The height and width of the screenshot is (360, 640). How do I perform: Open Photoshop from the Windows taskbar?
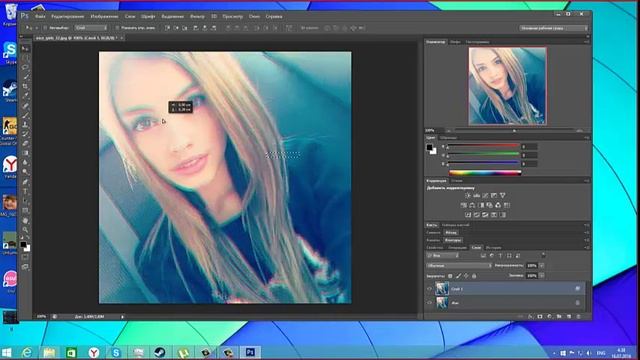coord(250,352)
